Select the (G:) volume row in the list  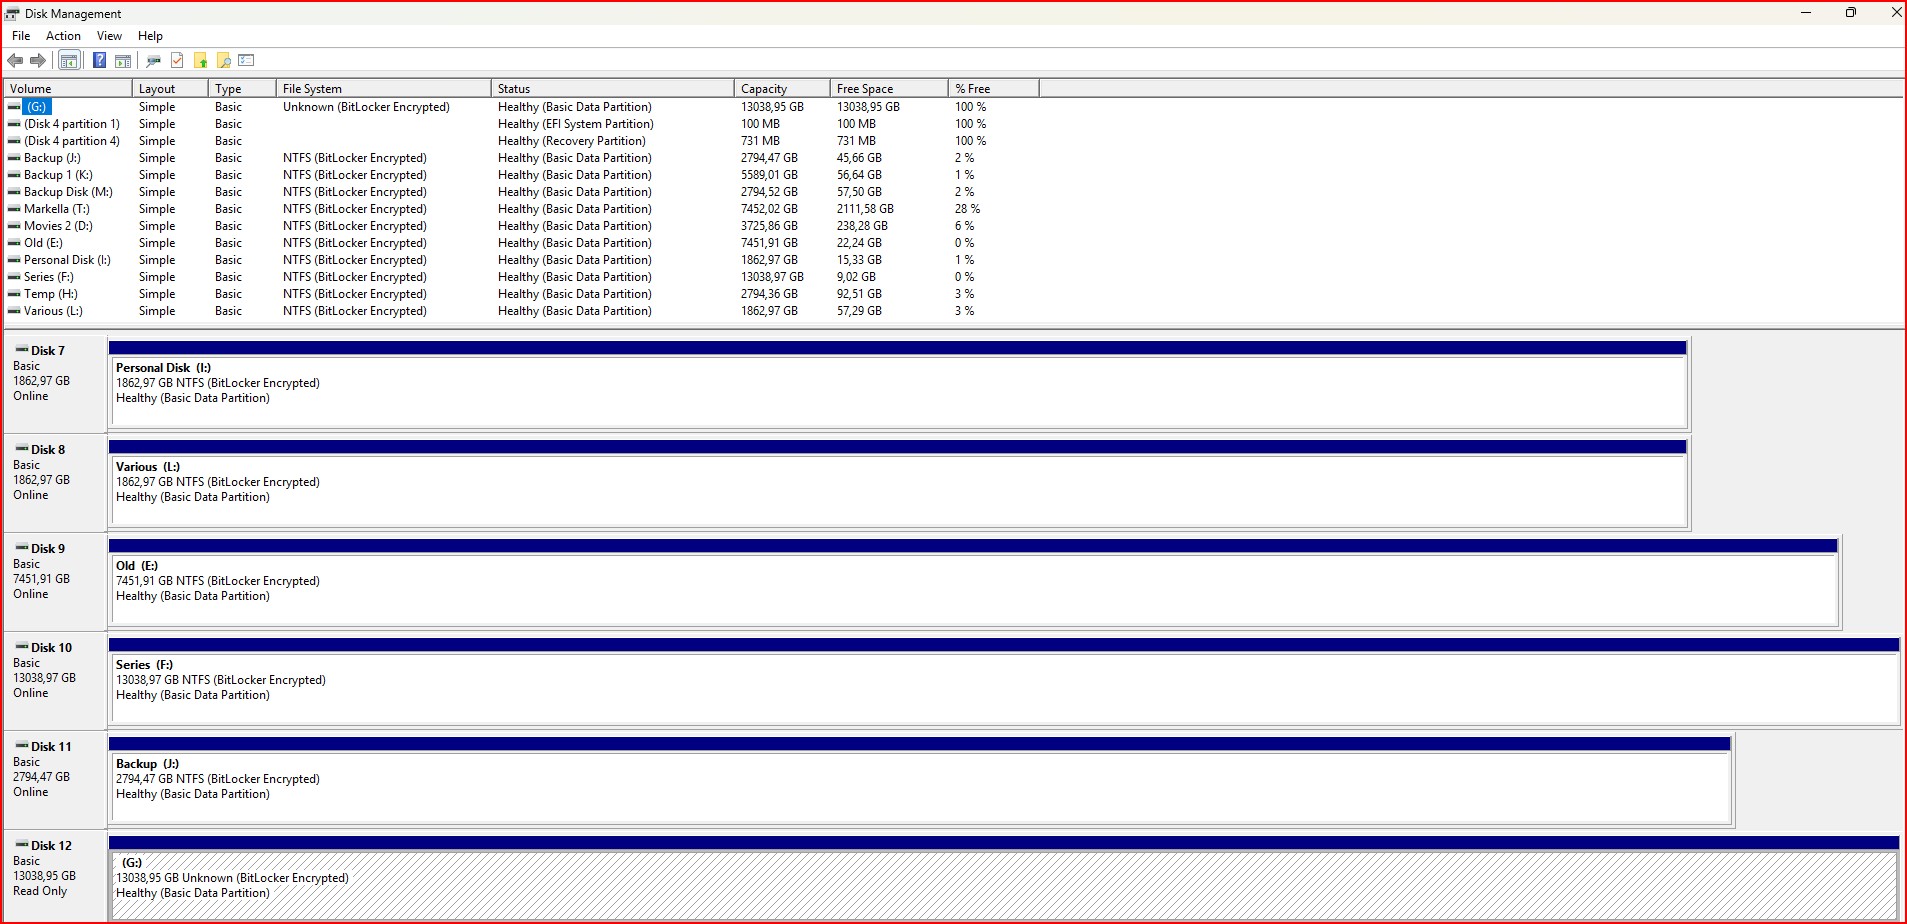(520, 107)
